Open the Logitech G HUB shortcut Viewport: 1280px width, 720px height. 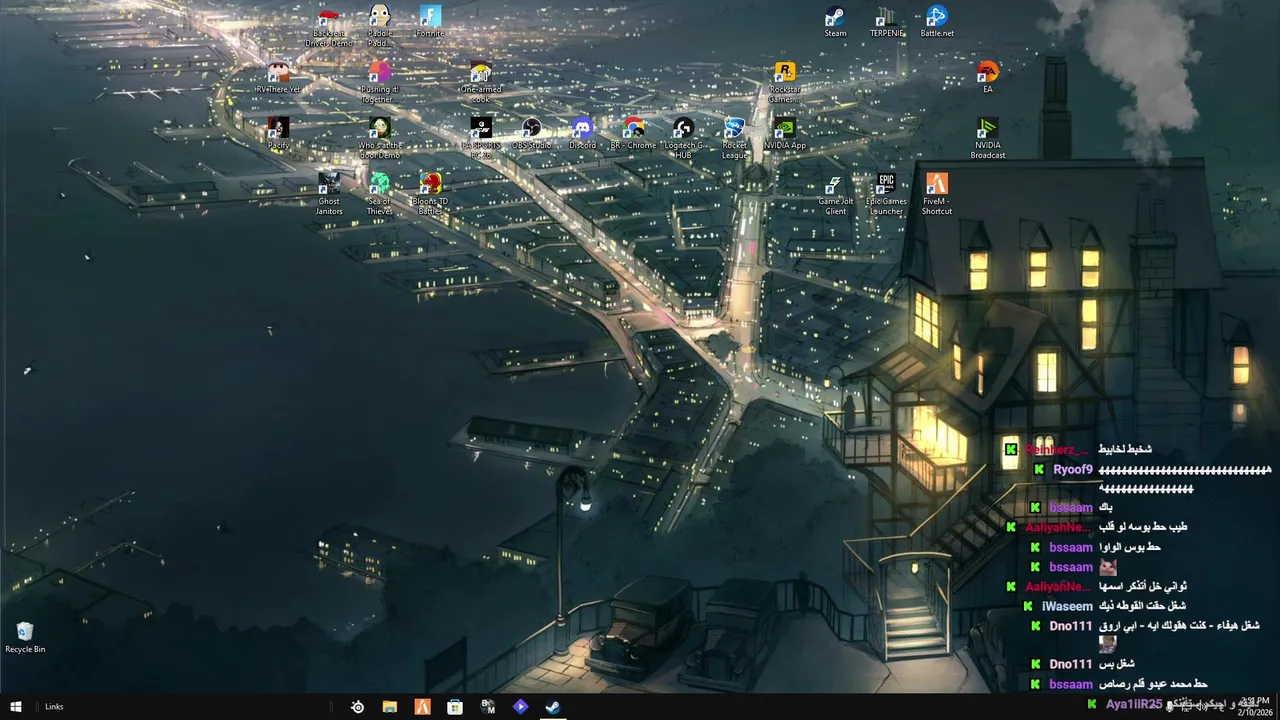point(684,138)
